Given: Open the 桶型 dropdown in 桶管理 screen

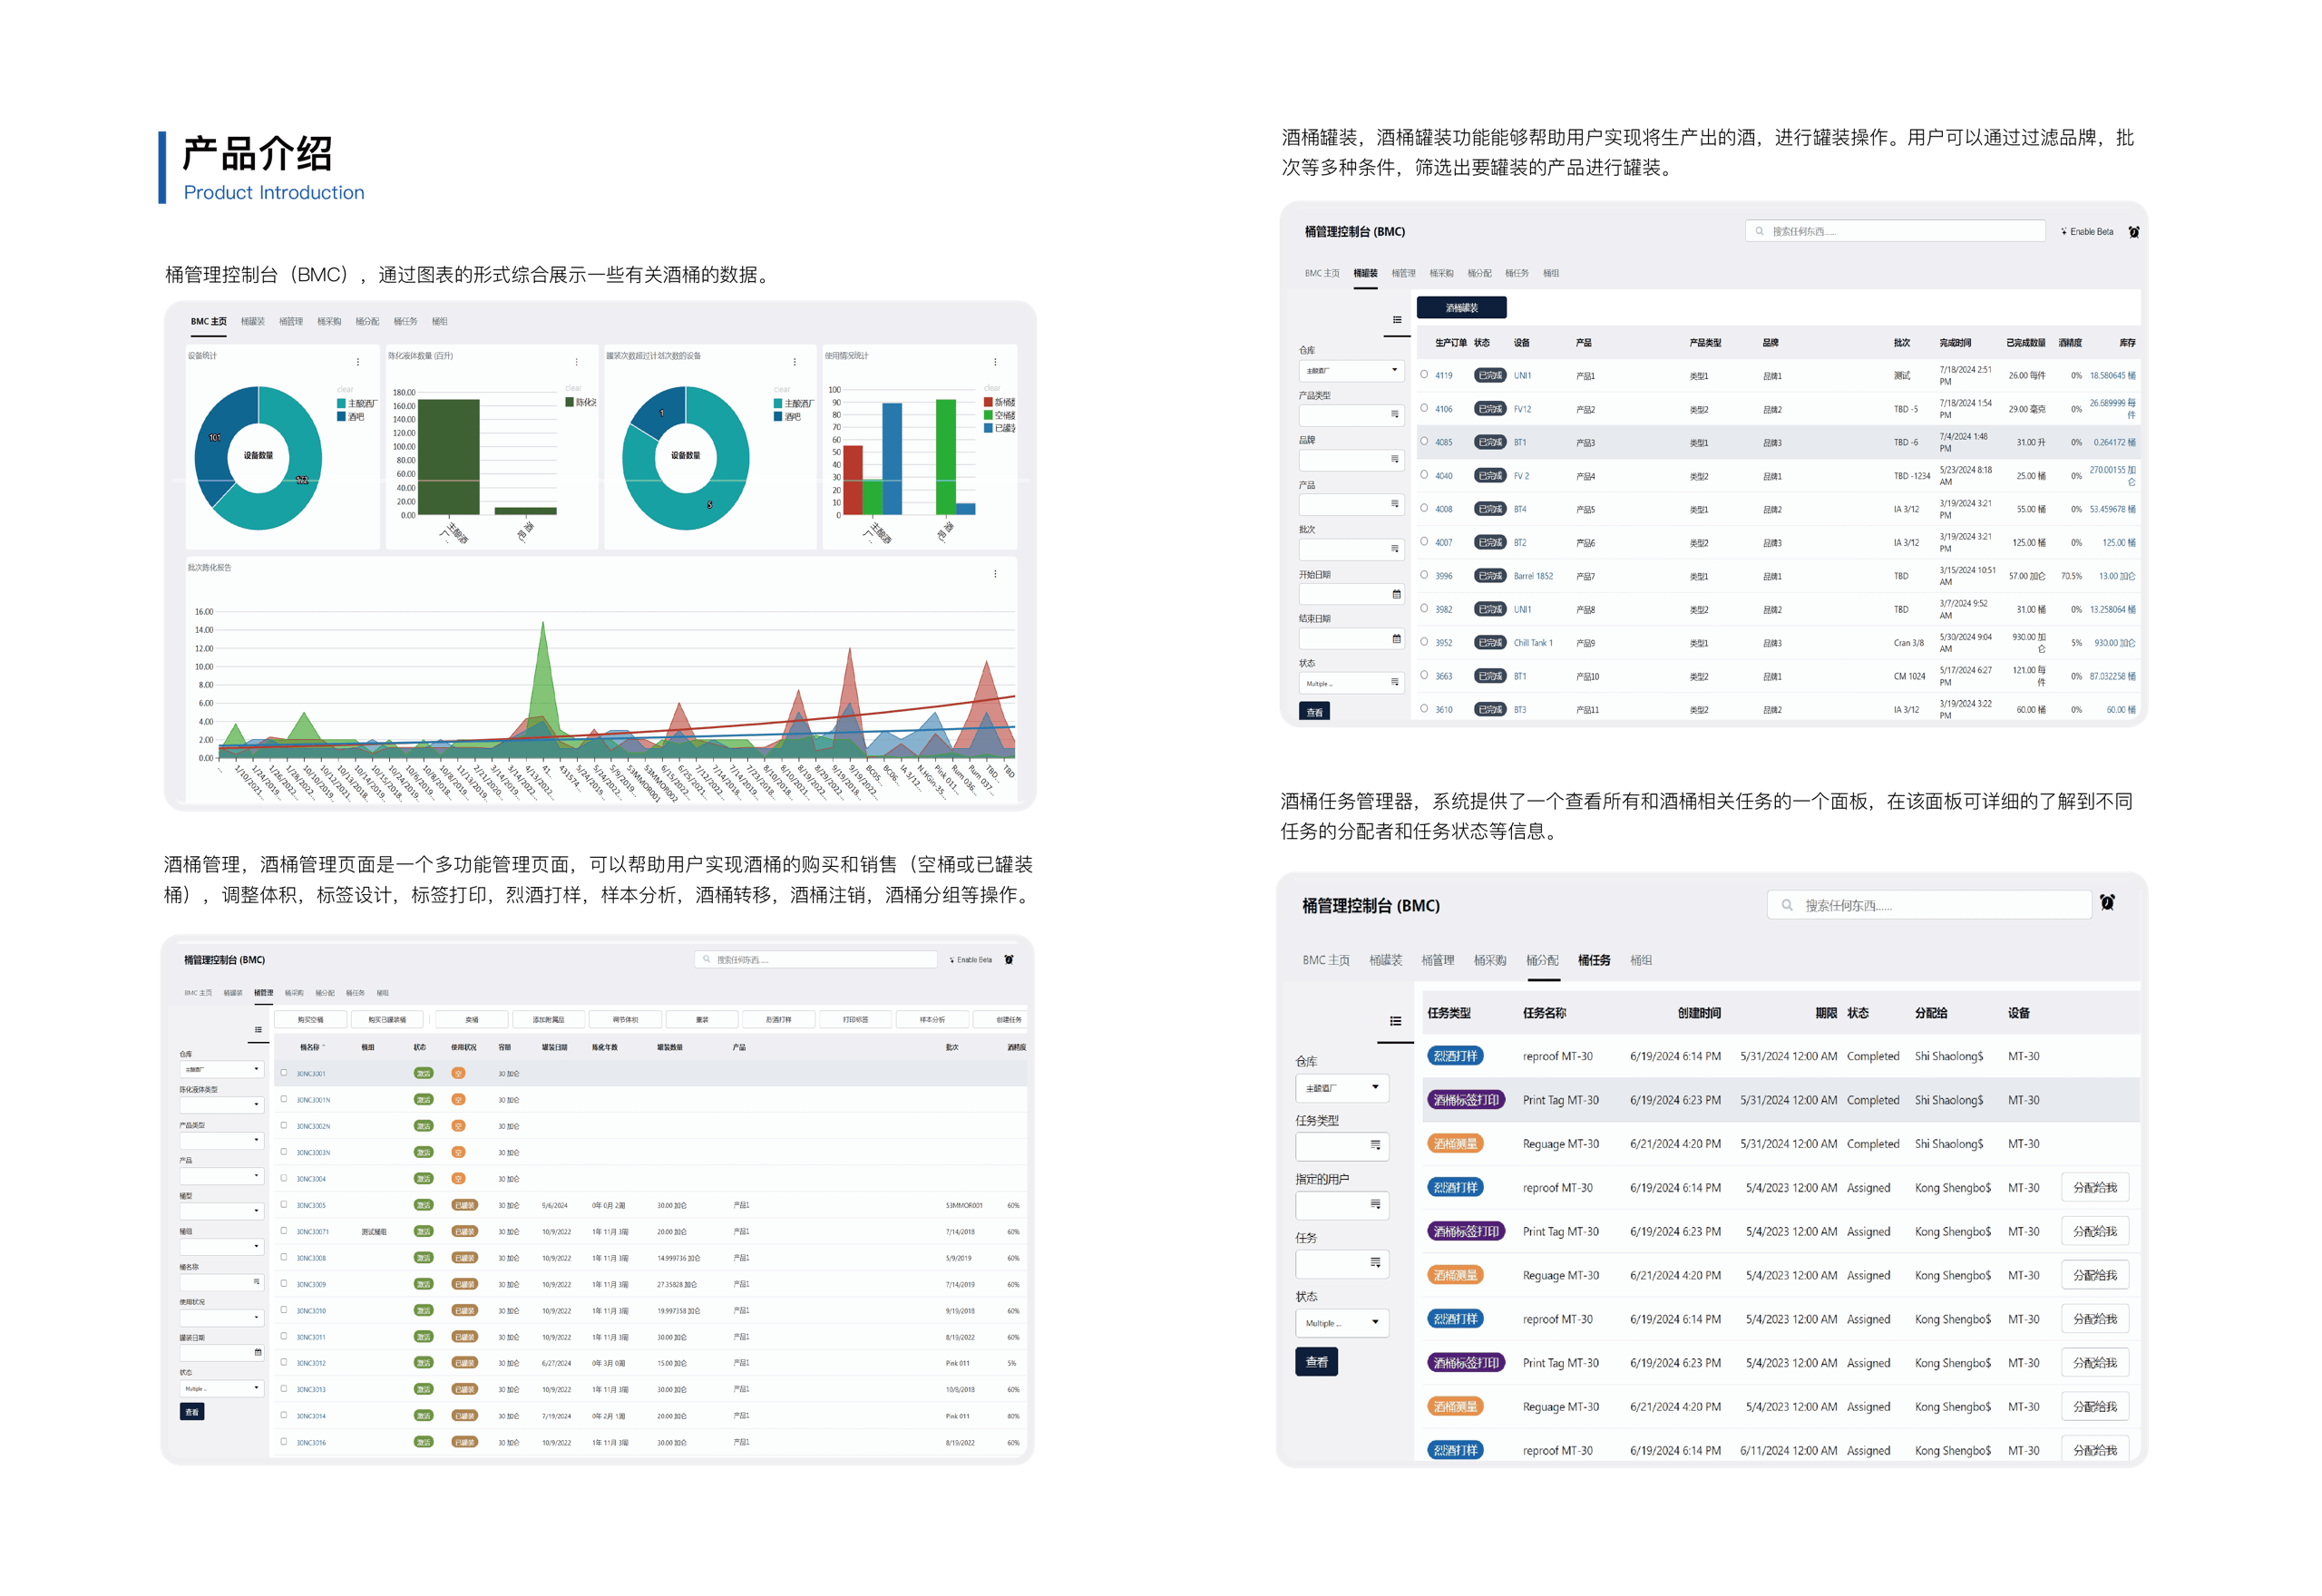Looking at the screenshot, I should click(x=221, y=1211).
